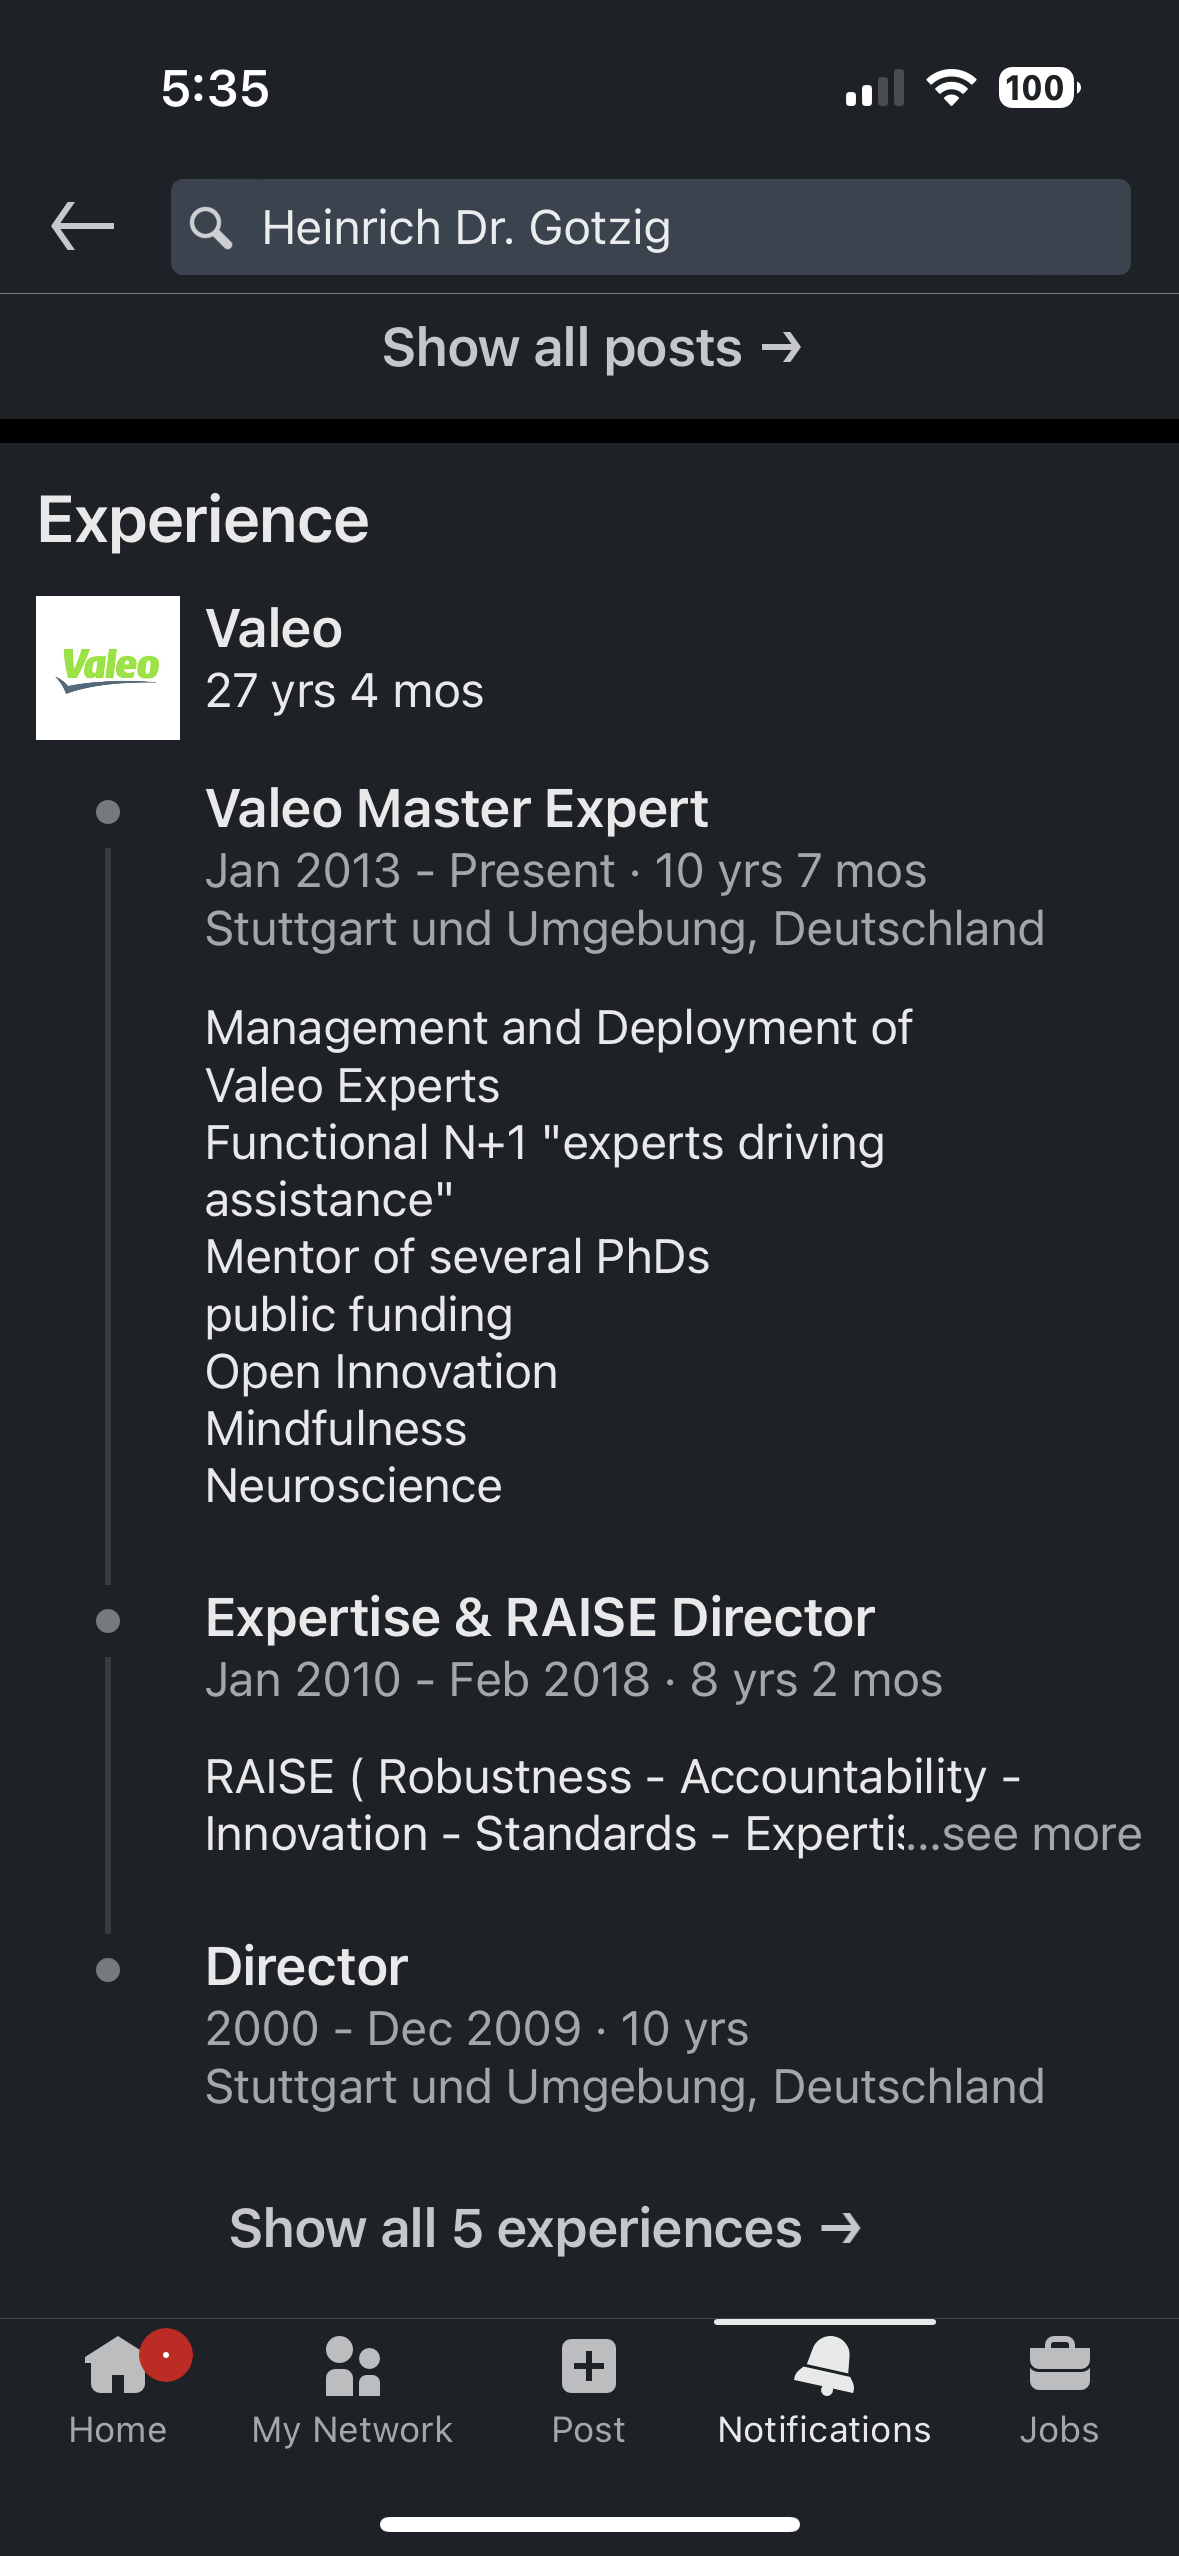Tap the back arrow icon
1179x2556 pixels.
pos(83,226)
